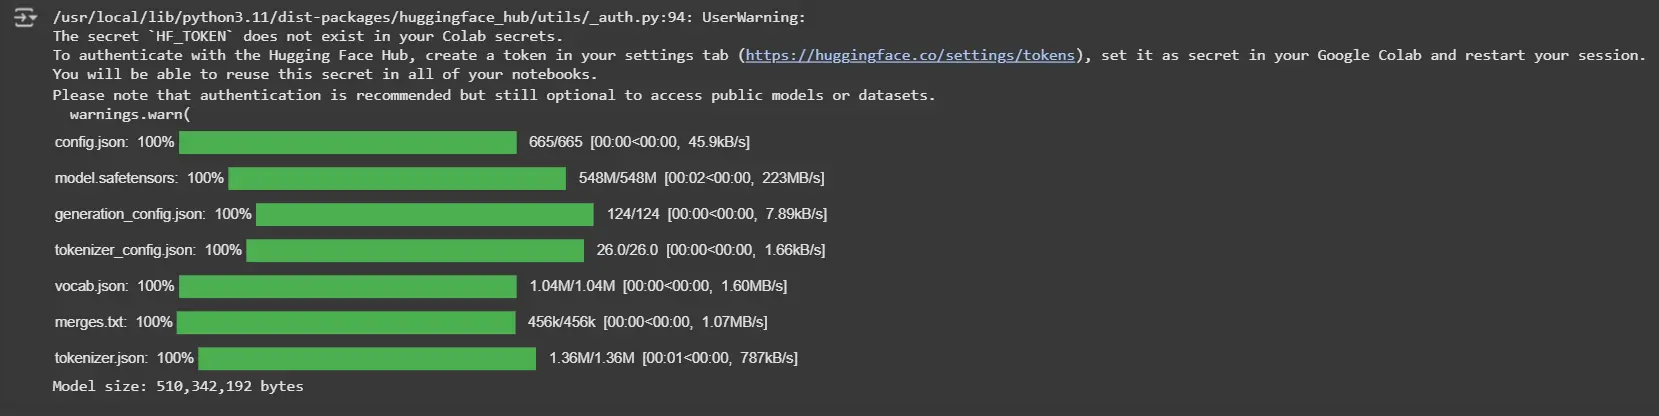Click the generation_config.json progress bar

click(x=425, y=215)
